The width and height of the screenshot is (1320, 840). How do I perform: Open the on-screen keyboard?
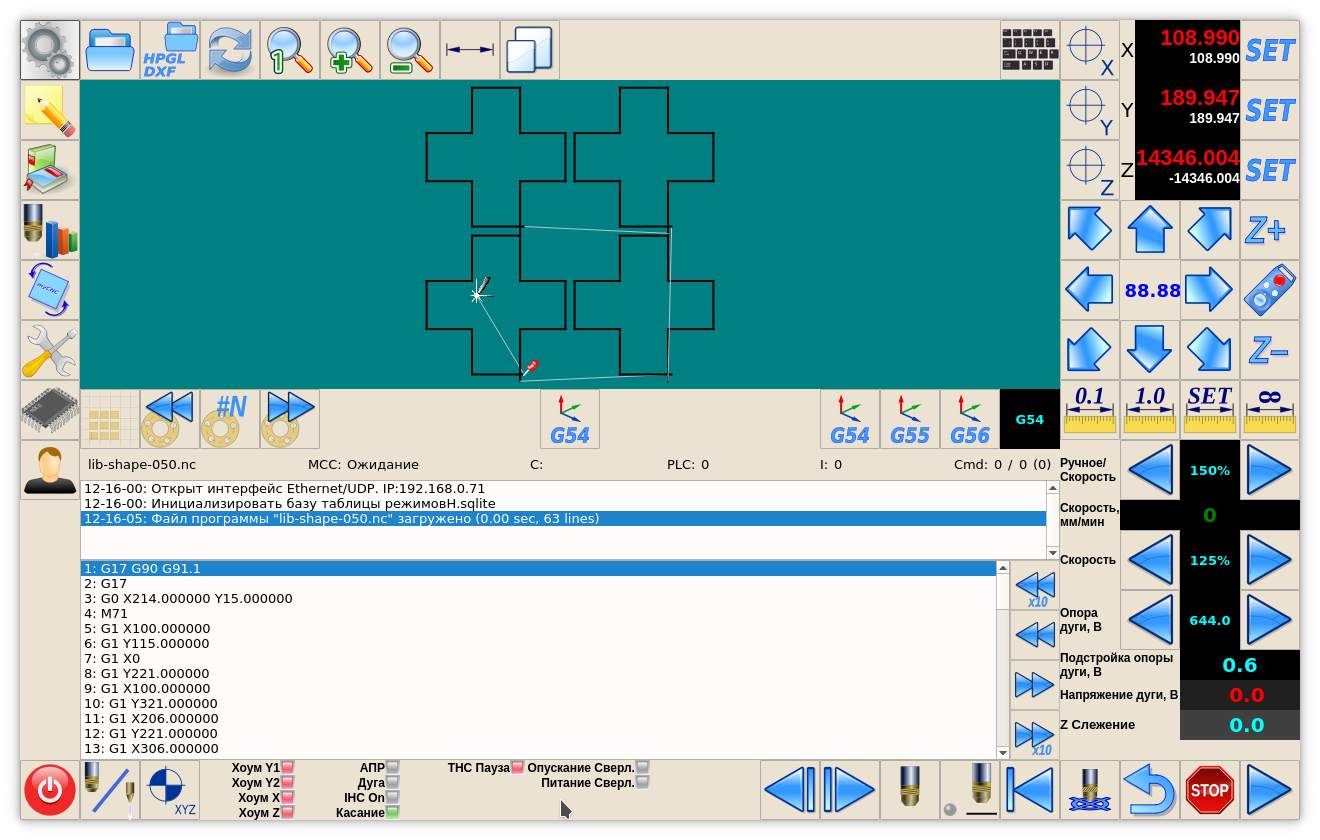coord(1030,50)
